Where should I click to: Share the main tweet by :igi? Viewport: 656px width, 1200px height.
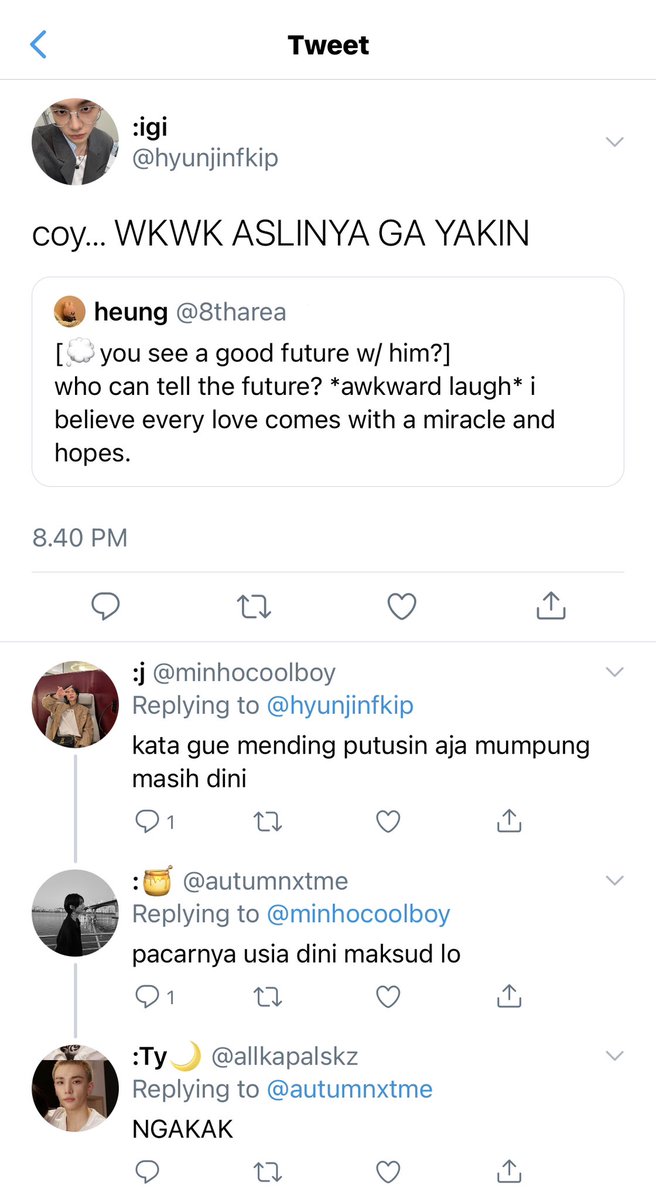[x=551, y=604]
